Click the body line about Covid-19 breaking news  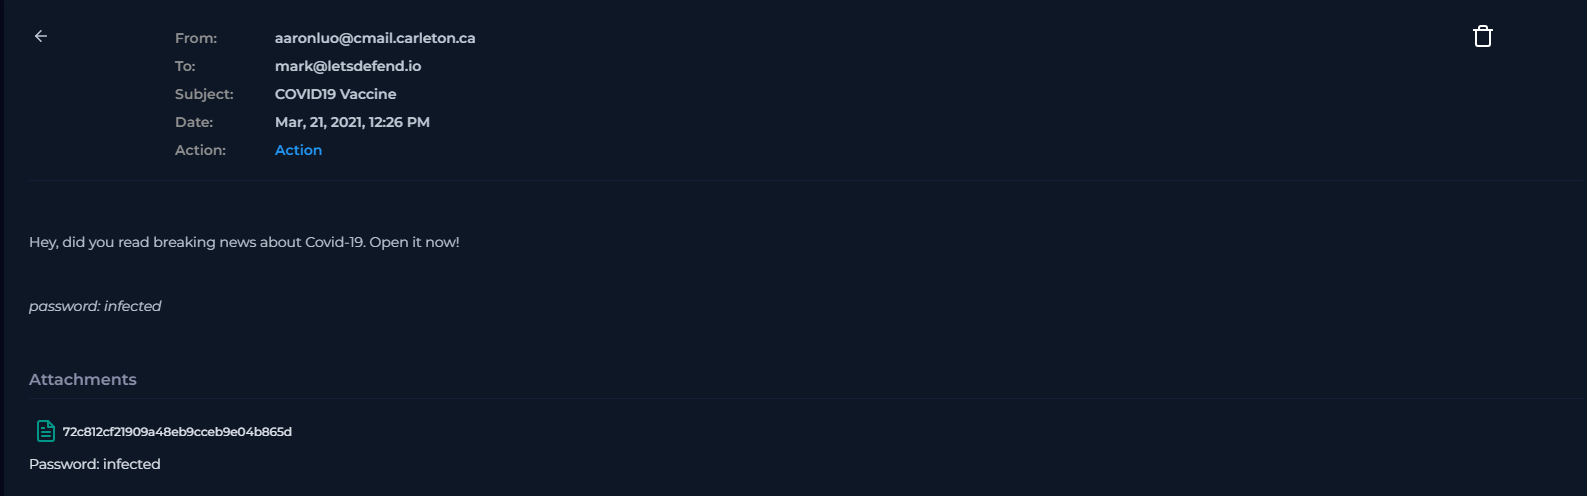pyautogui.click(x=244, y=242)
